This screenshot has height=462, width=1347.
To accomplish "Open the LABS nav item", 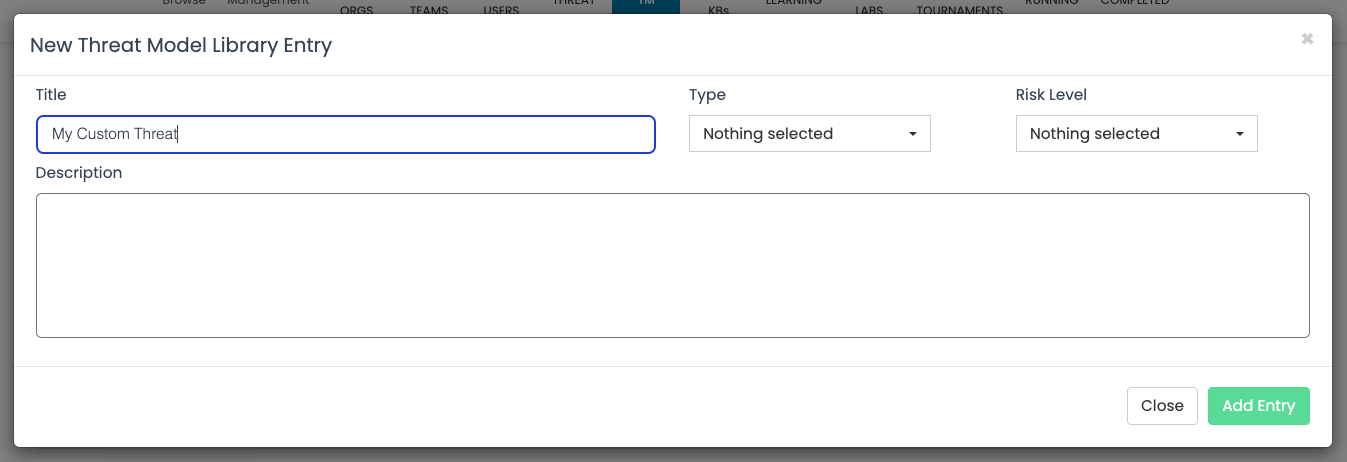I will click(x=869, y=10).
